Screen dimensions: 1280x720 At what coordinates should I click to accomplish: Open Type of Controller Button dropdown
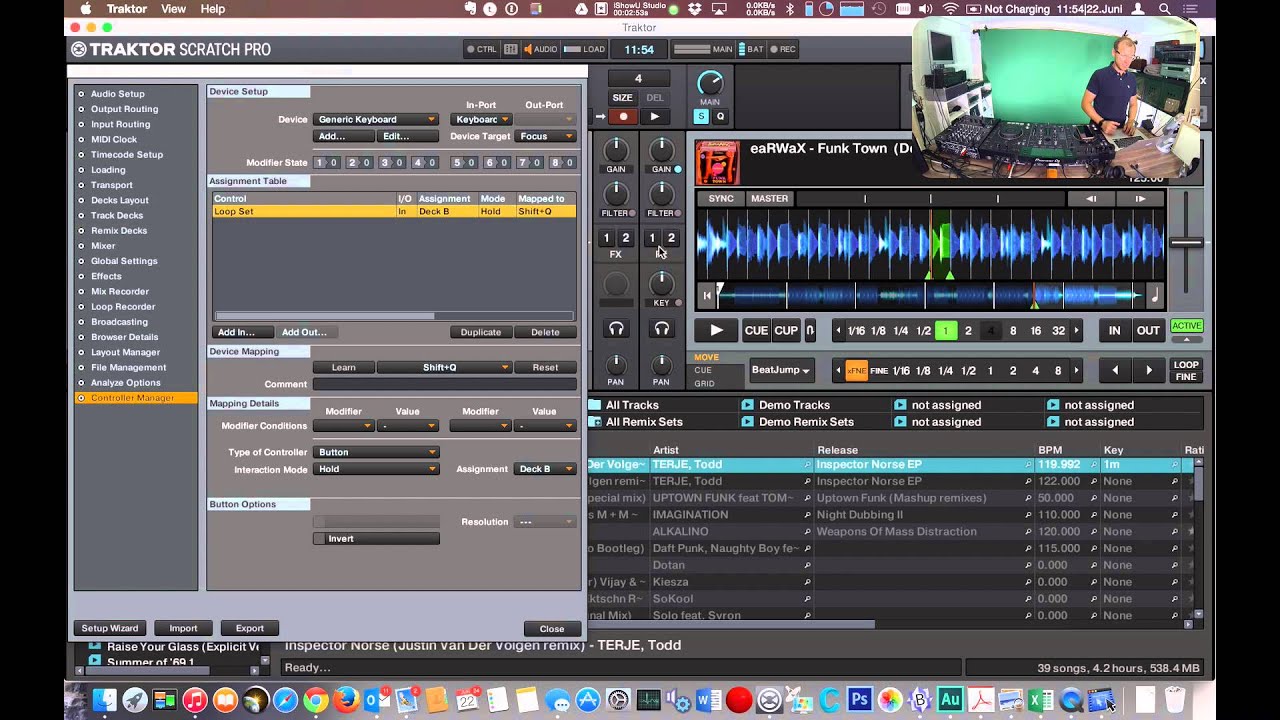376,452
